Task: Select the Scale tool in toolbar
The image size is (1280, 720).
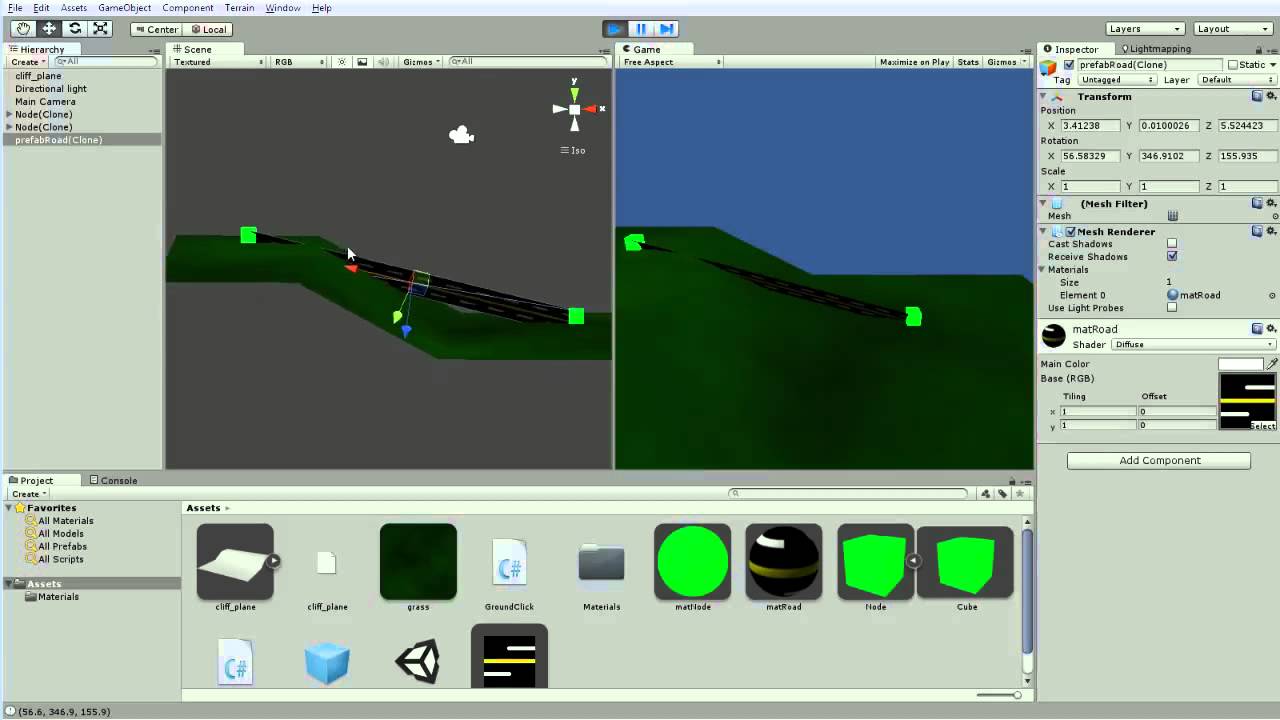Action: click(x=100, y=29)
